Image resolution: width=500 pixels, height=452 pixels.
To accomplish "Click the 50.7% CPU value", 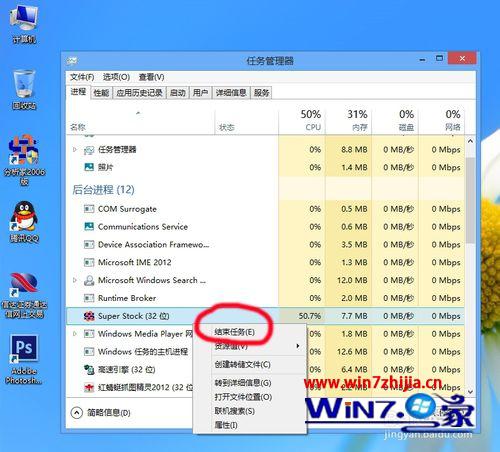I will tap(309, 316).
